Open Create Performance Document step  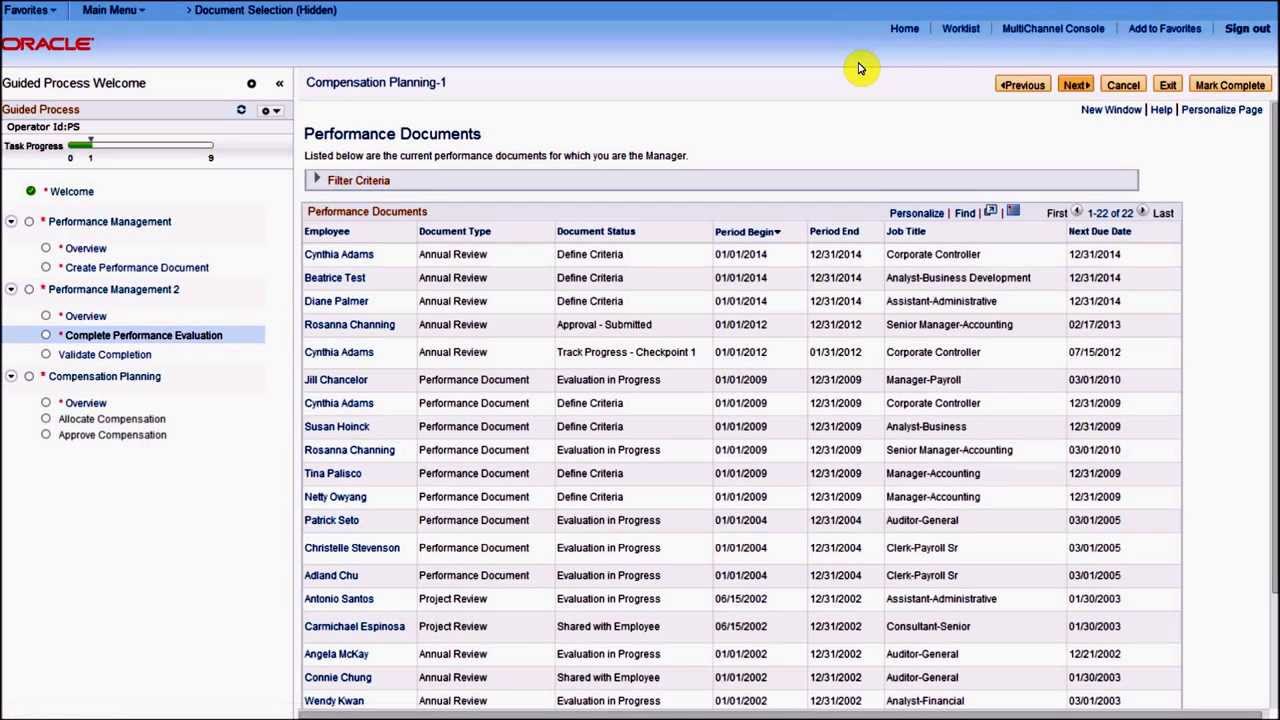click(136, 267)
